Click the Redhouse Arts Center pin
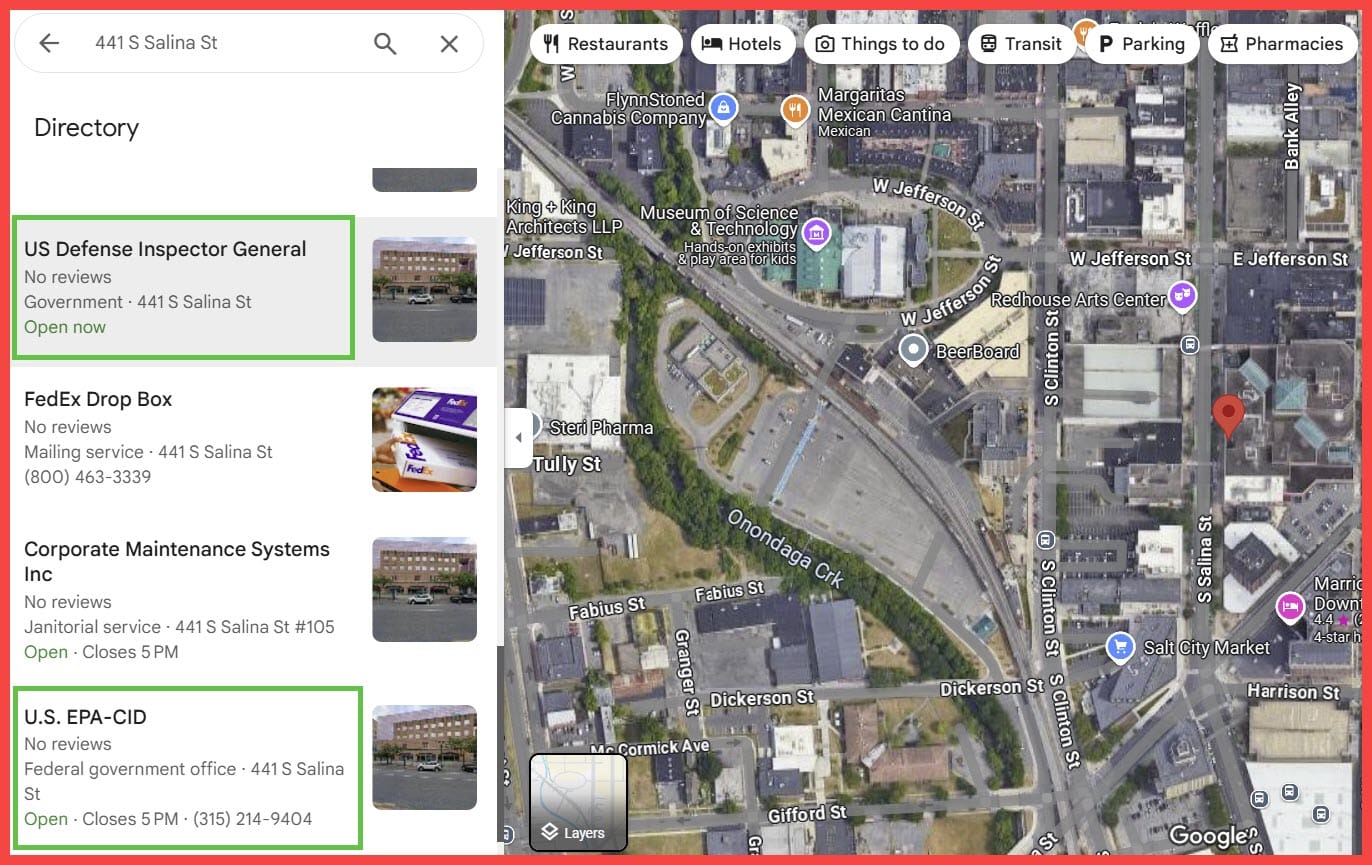The height and width of the screenshot is (865, 1372). click(x=1184, y=296)
